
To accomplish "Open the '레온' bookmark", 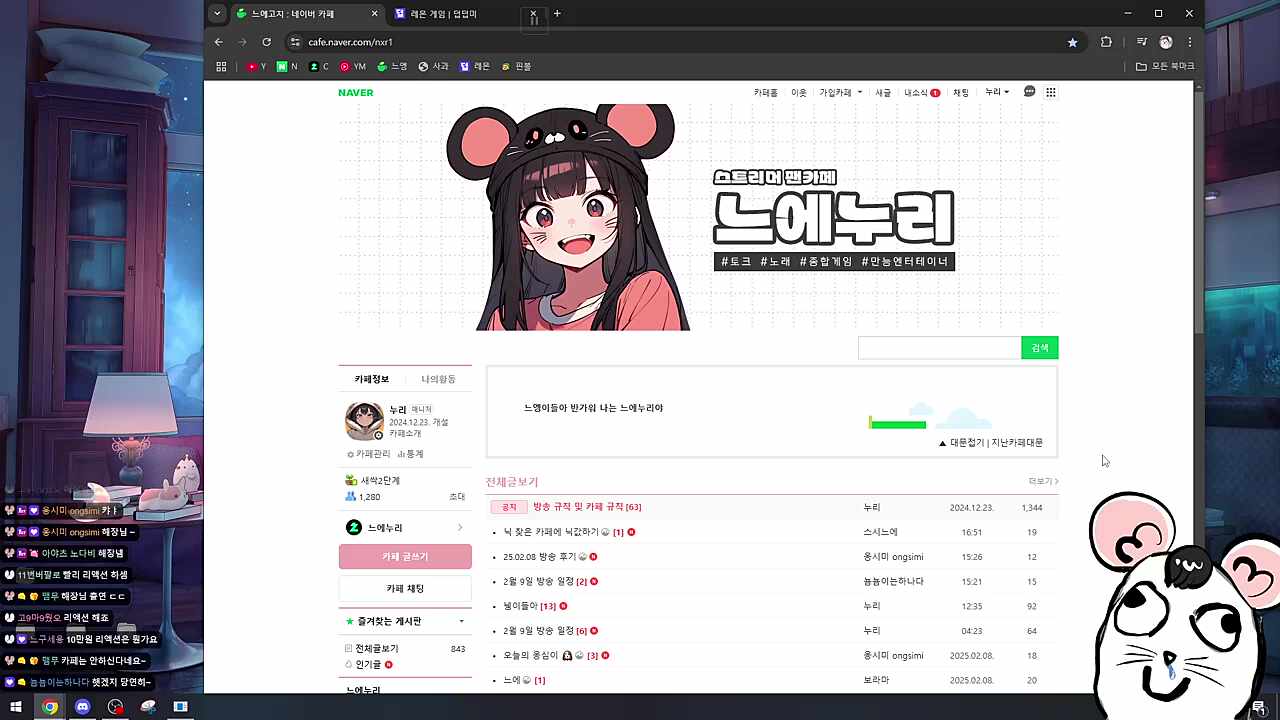I will pyautogui.click(x=474, y=66).
